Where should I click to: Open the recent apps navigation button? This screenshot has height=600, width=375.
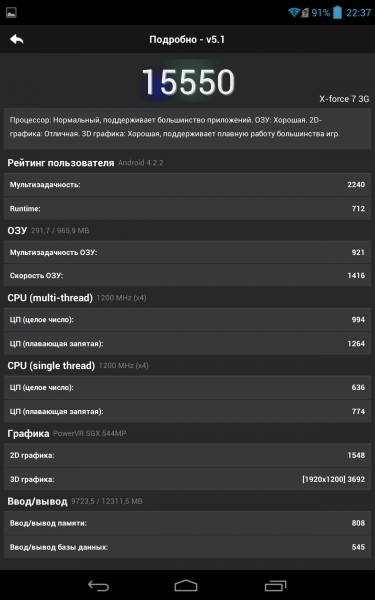coord(276,585)
